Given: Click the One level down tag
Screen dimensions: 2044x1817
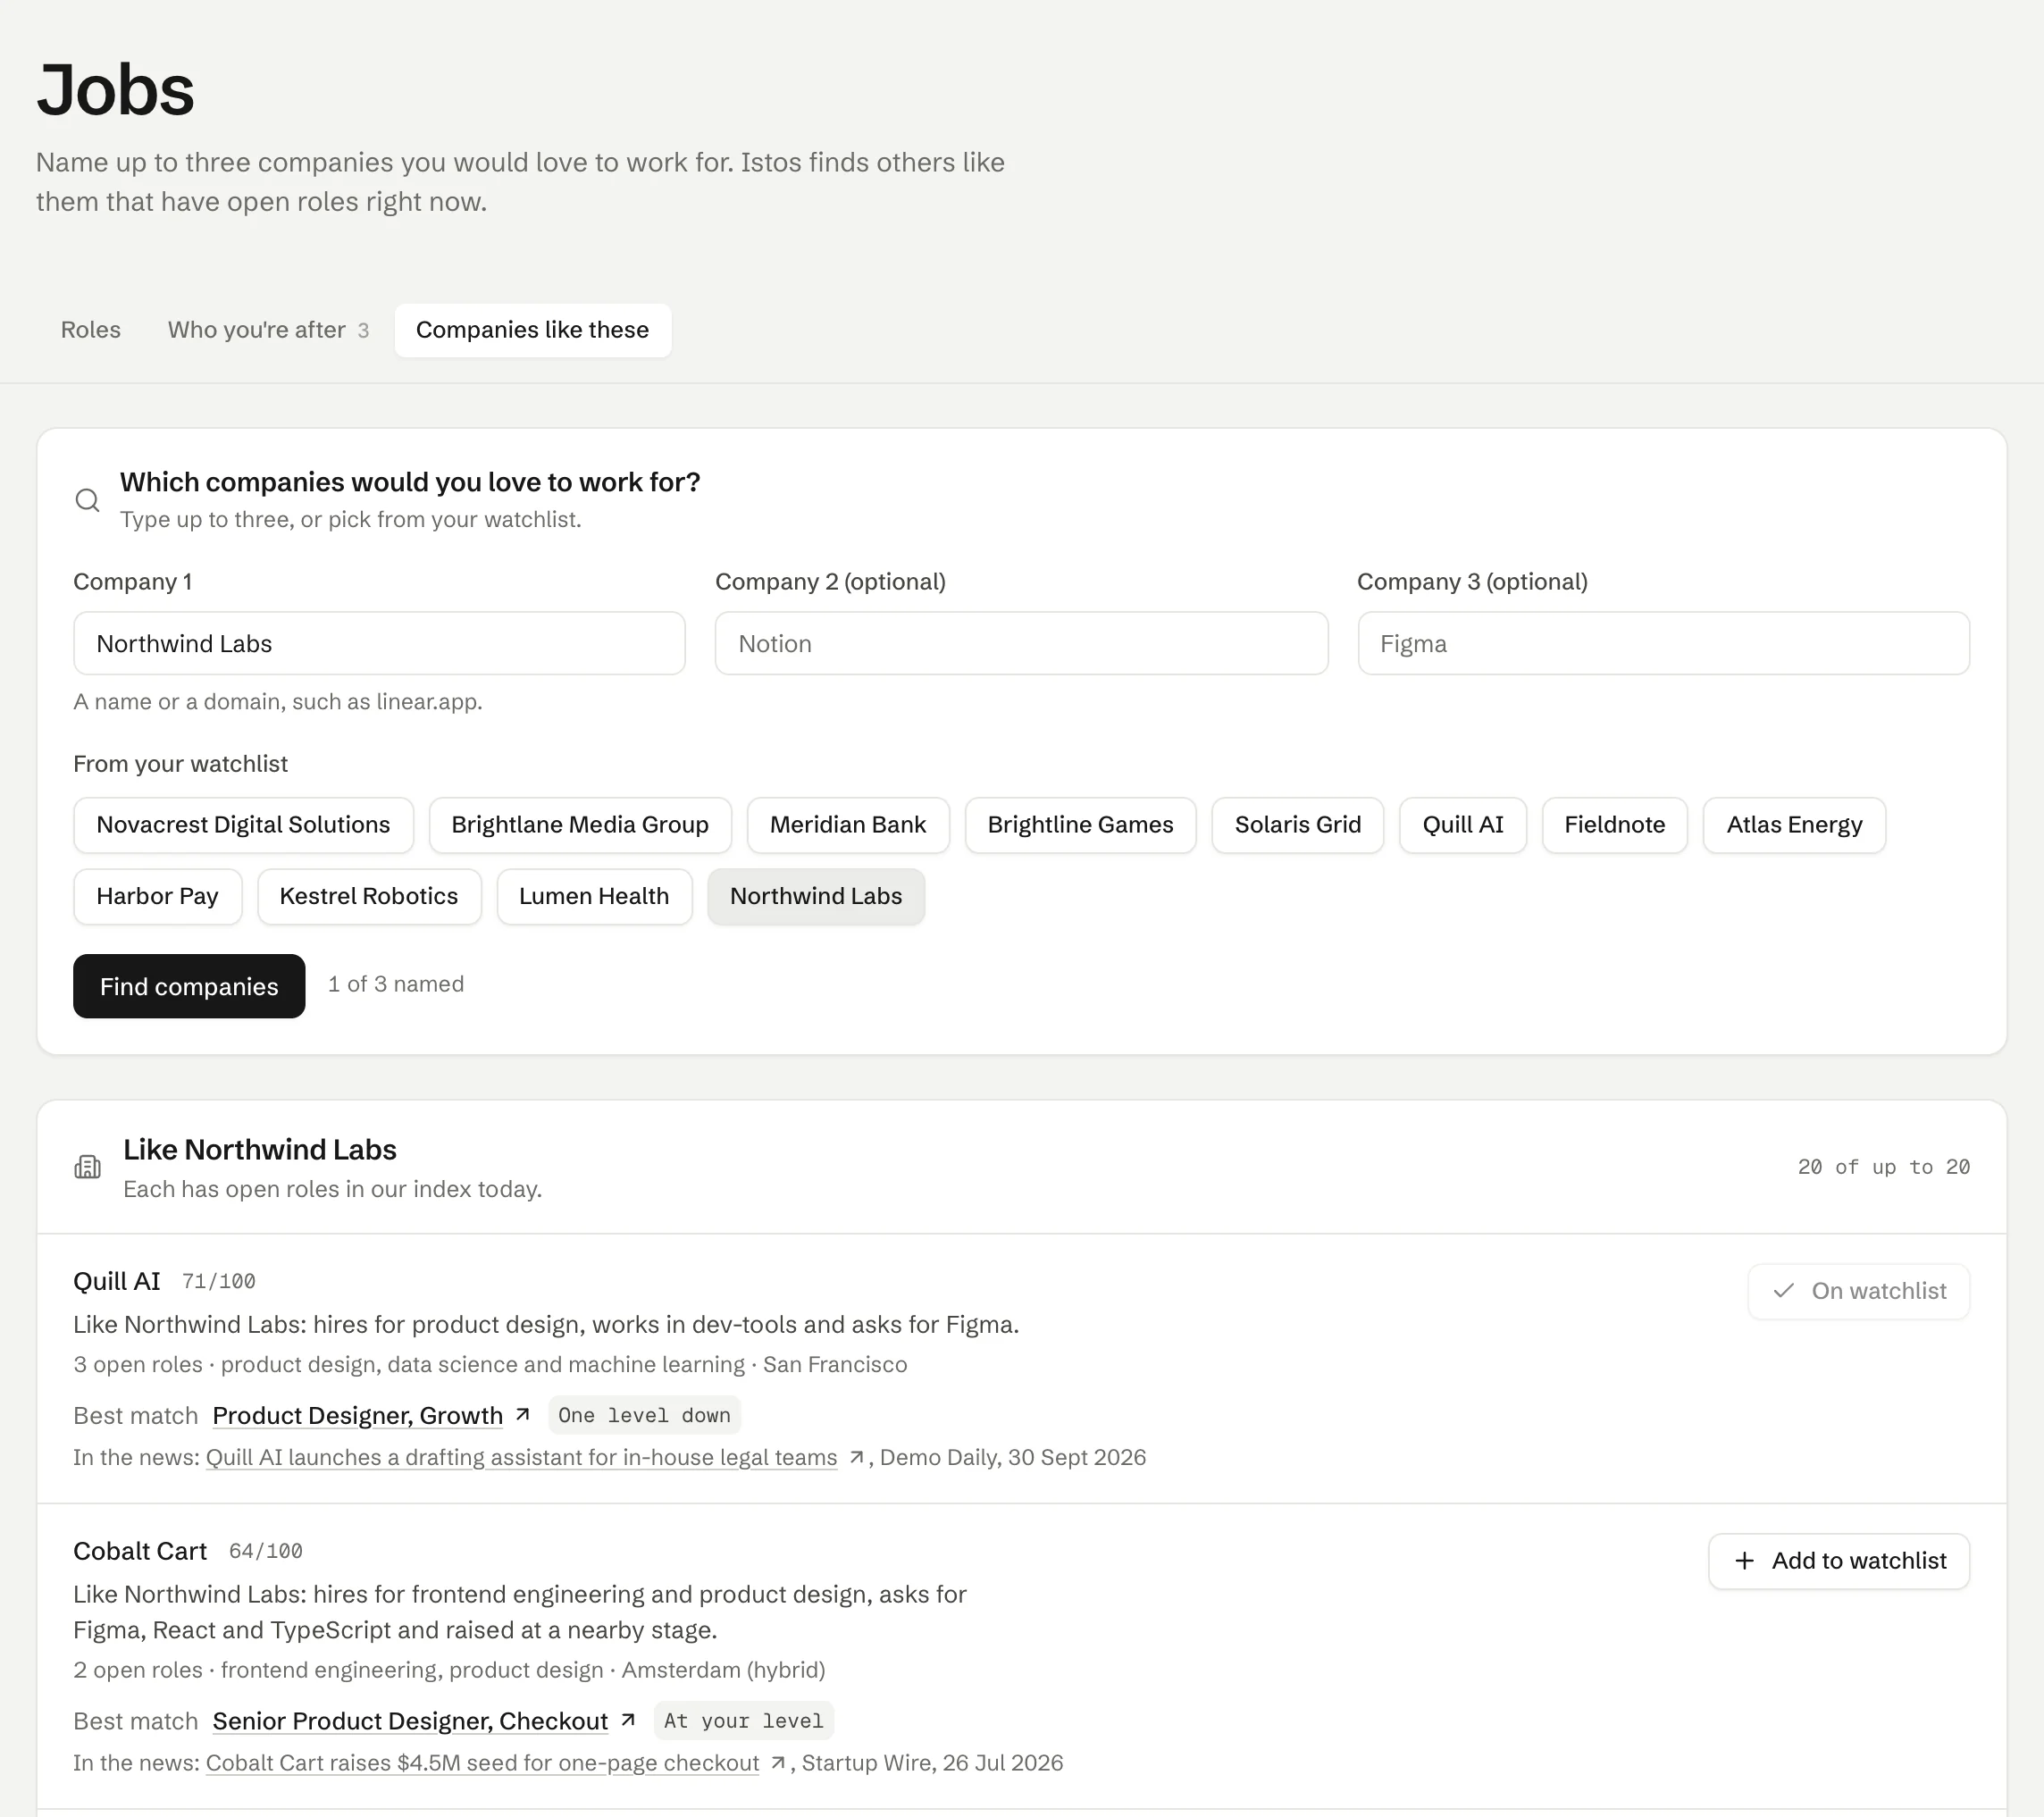Looking at the screenshot, I should point(645,1415).
